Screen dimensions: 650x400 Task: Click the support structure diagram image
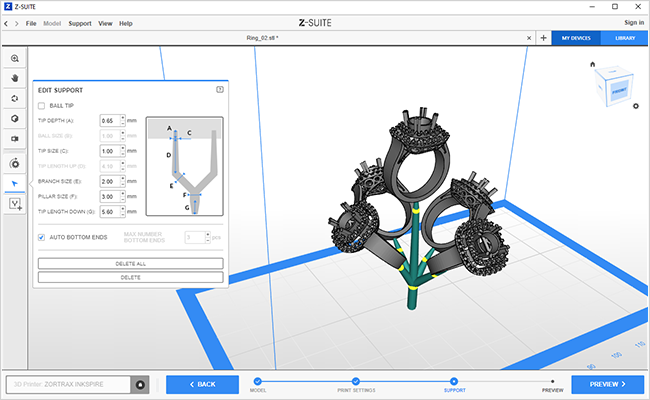click(184, 166)
